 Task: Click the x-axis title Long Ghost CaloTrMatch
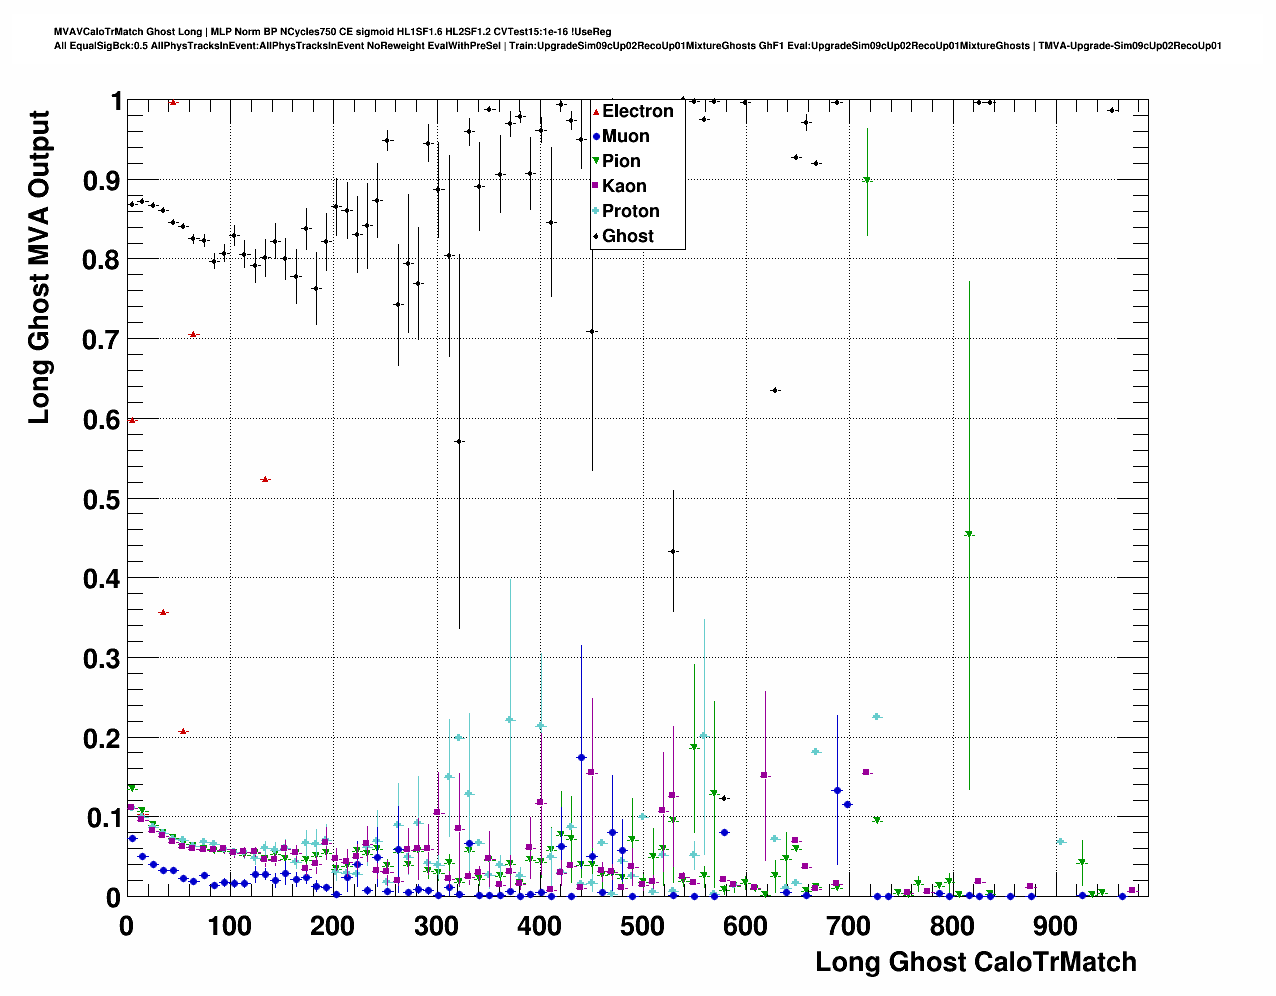975,962
